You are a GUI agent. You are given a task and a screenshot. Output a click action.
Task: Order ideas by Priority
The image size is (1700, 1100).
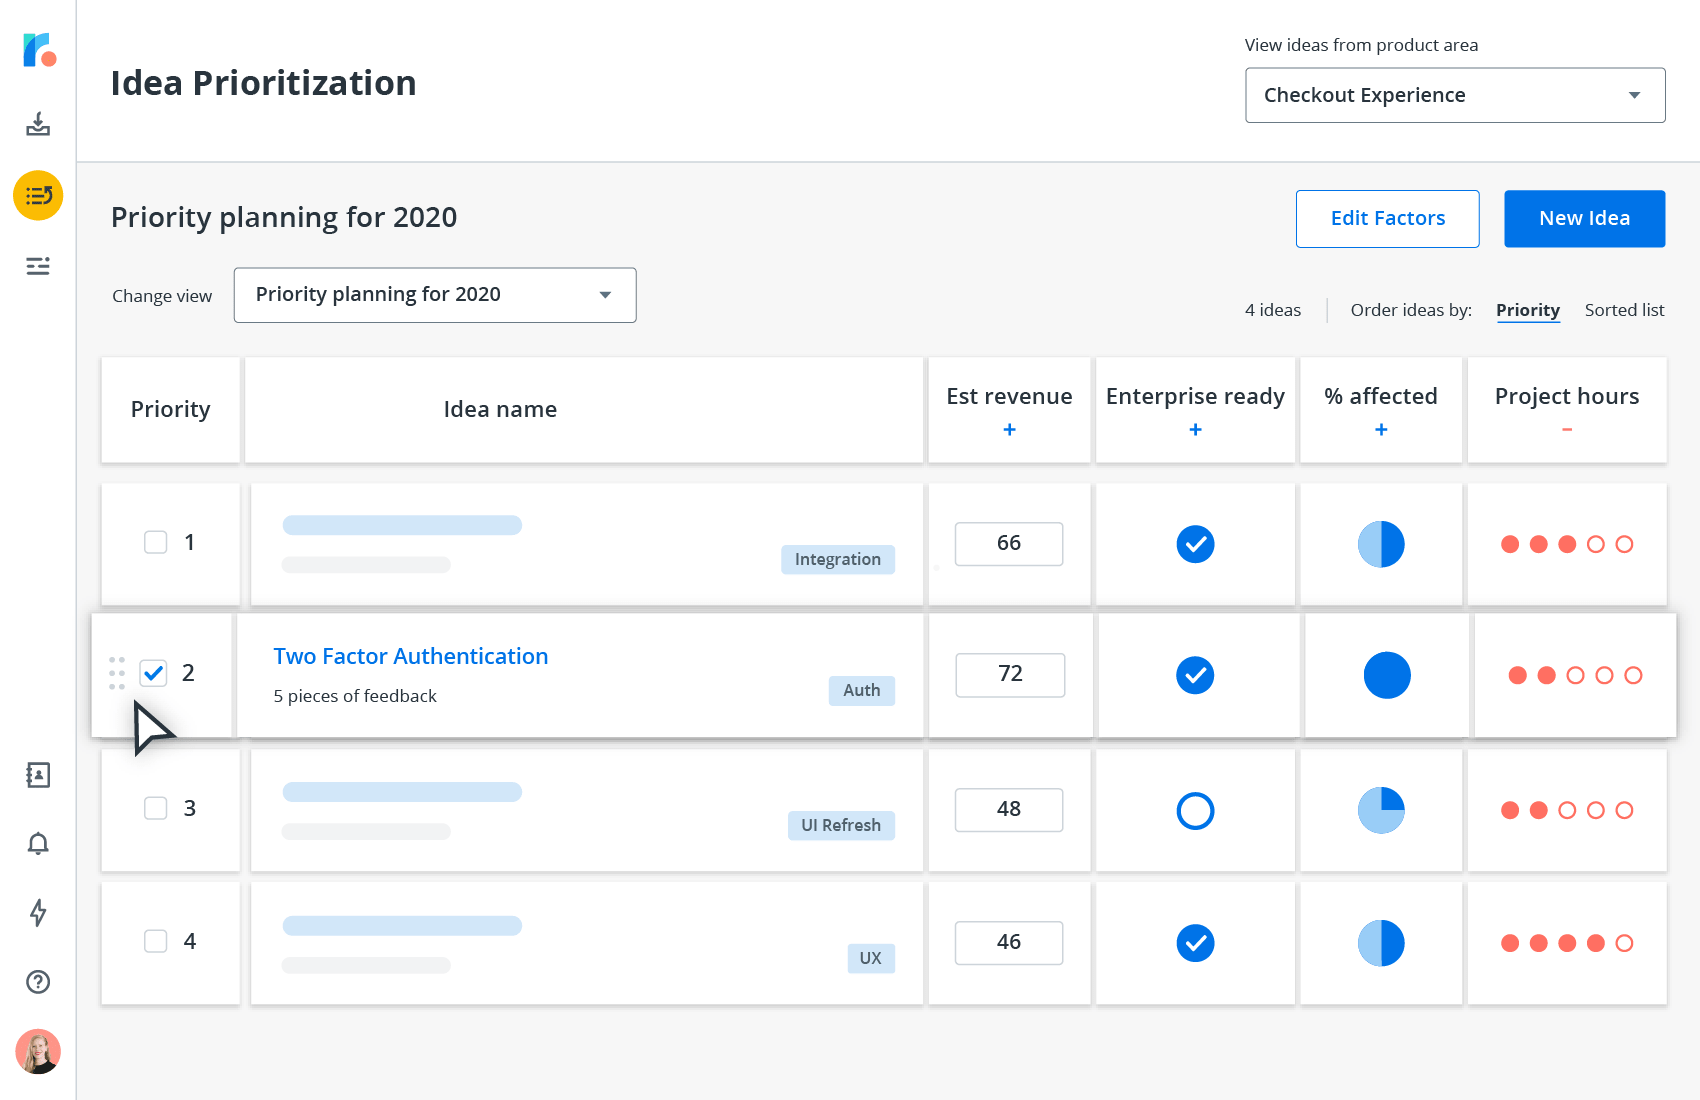pyautogui.click(x=1528, y=310)
